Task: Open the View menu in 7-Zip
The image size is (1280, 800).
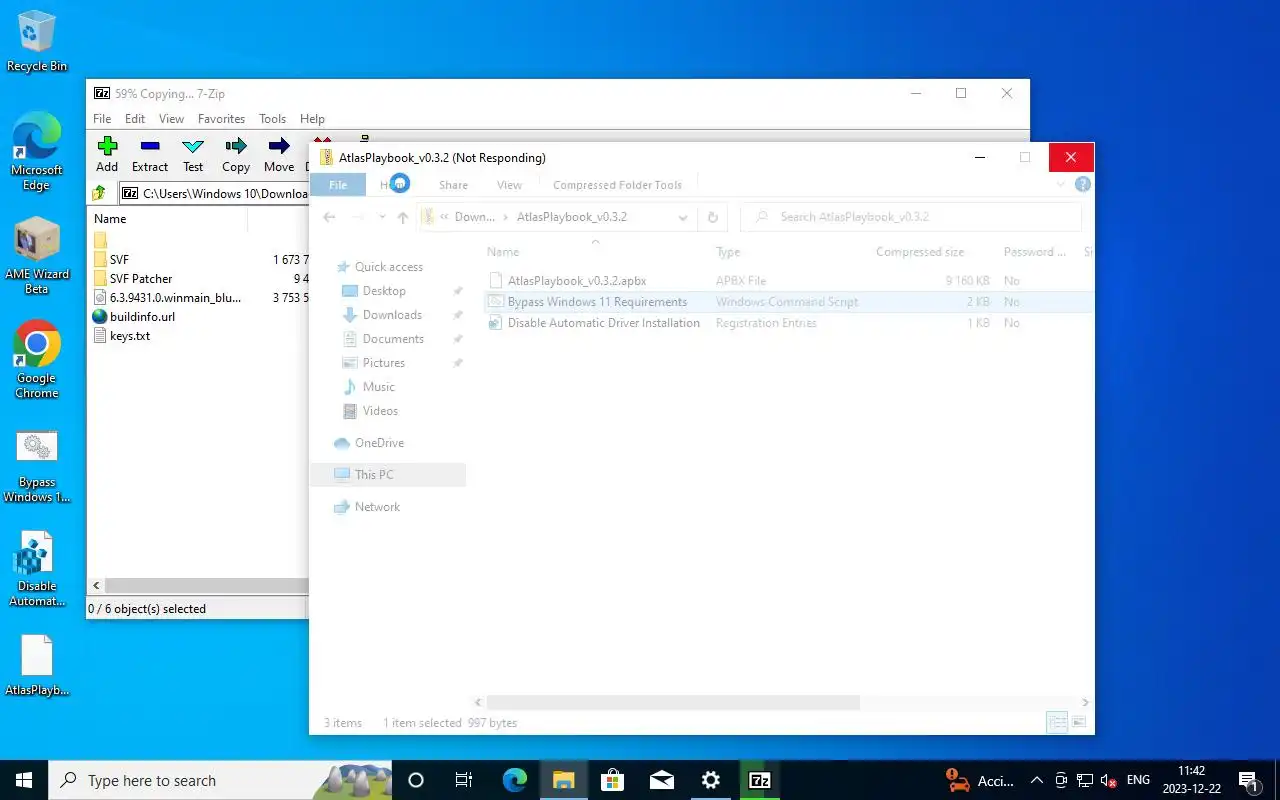Action: (171, 118)
